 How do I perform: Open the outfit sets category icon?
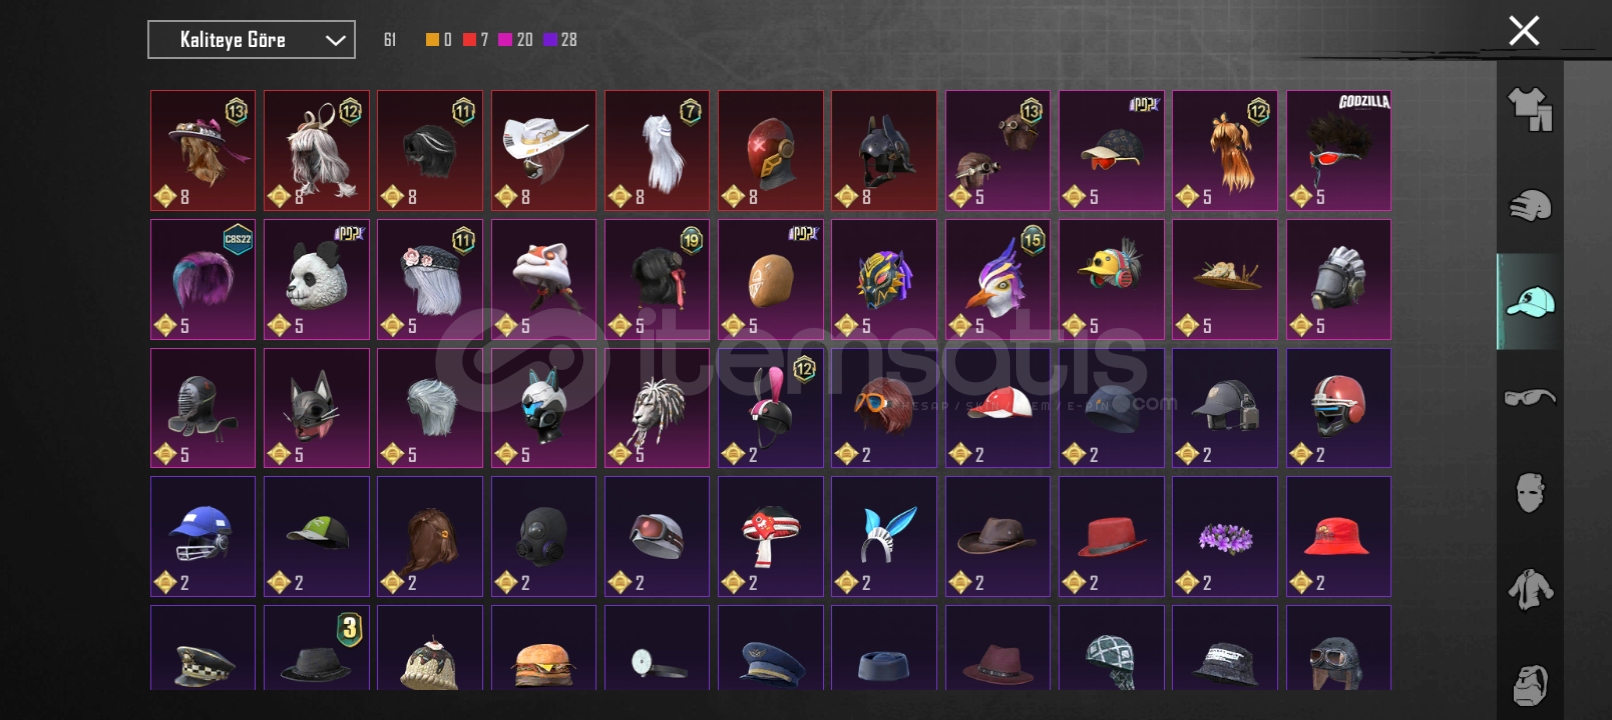(x=1530, y=109)
